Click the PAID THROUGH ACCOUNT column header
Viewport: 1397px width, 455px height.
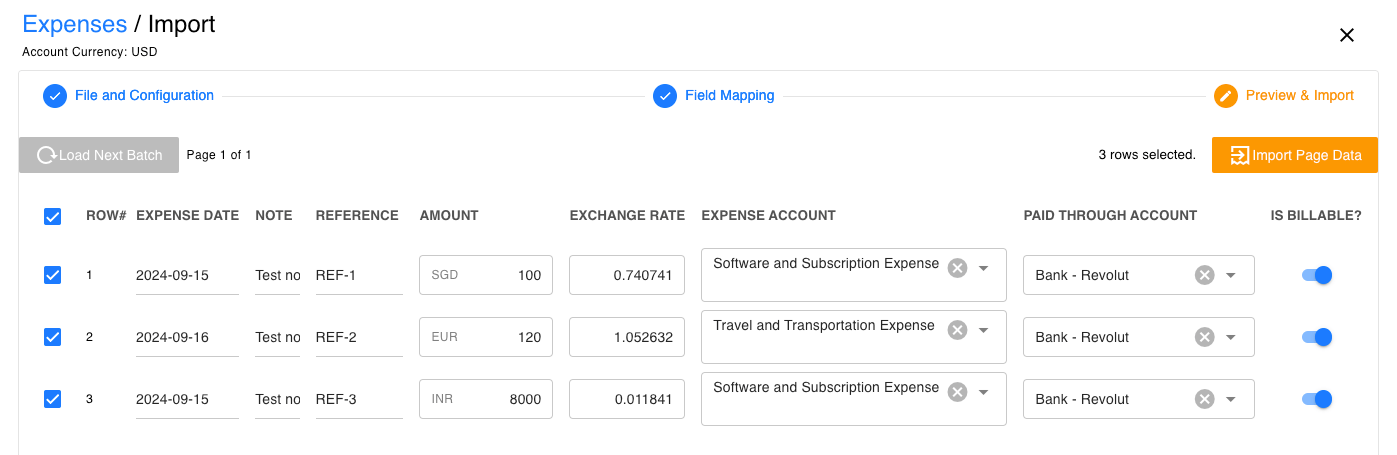click(1110, 215)
